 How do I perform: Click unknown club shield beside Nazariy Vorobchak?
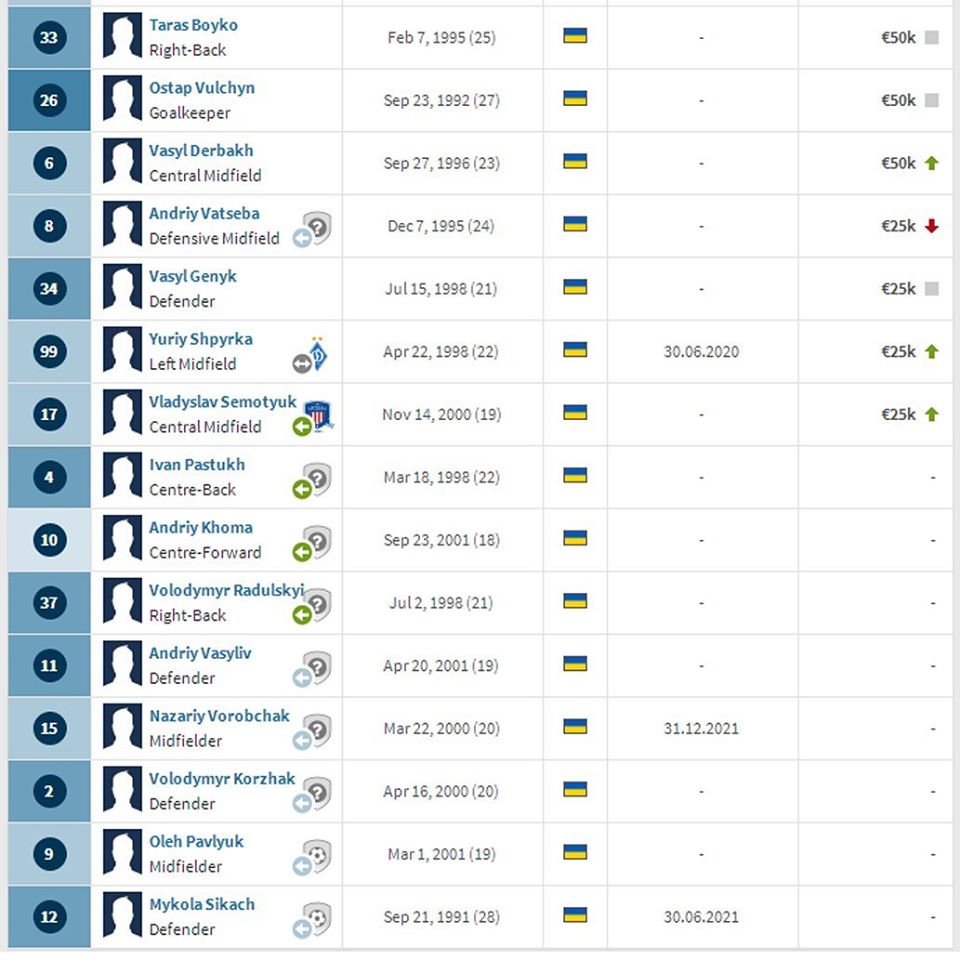click(x=318, y=729)
